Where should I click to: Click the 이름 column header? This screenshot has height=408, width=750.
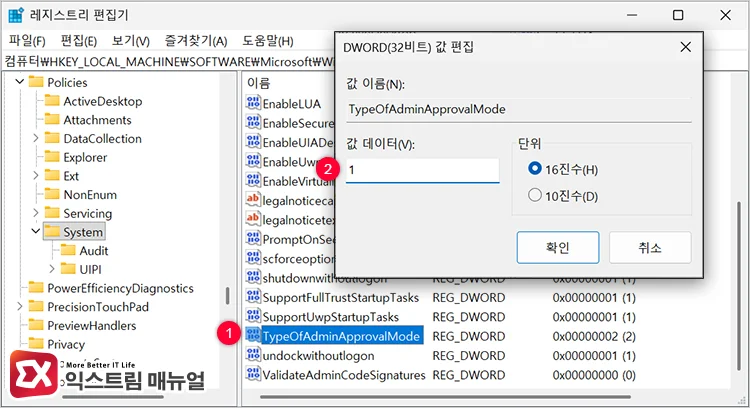click(x=259, y=83)
